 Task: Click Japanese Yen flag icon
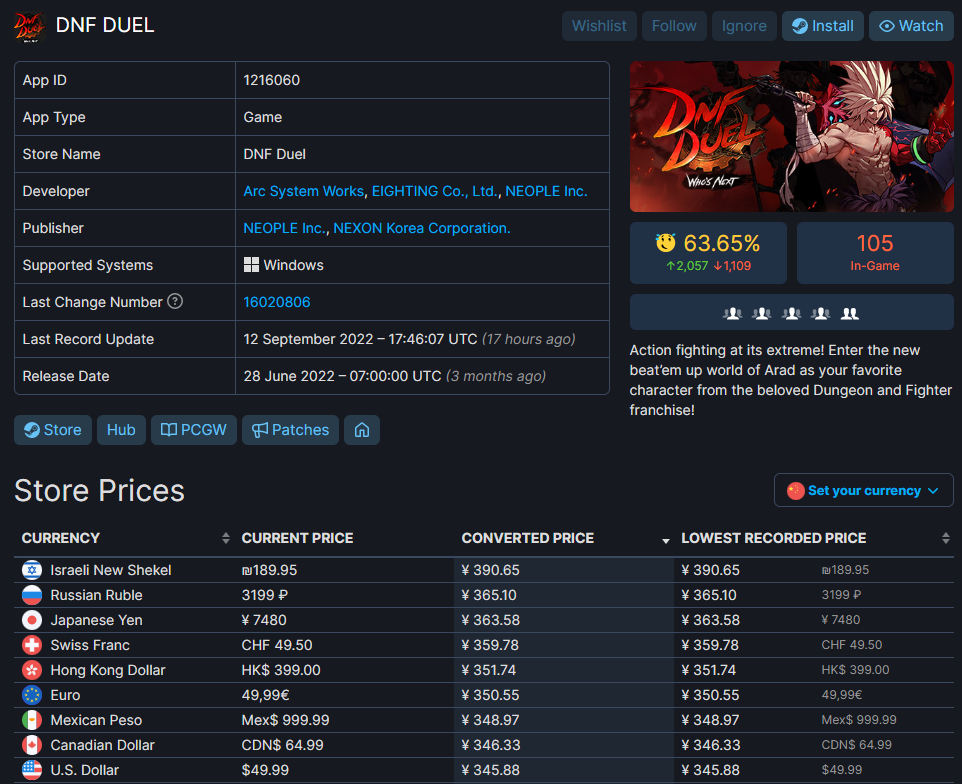click(x=32, y=620)
